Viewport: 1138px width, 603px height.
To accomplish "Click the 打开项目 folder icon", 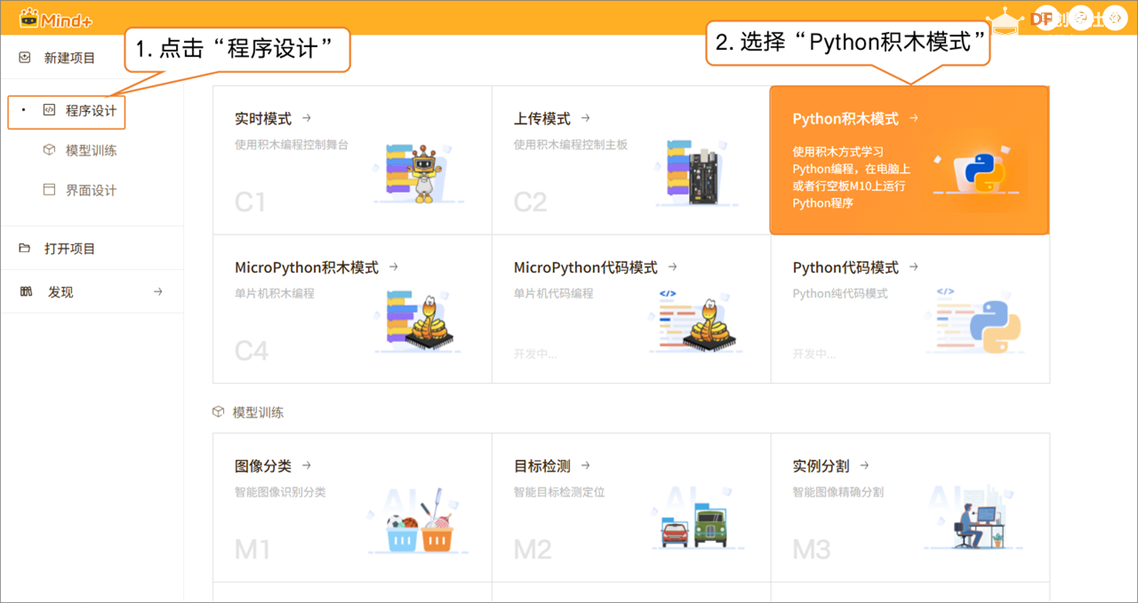I will 23,247.
